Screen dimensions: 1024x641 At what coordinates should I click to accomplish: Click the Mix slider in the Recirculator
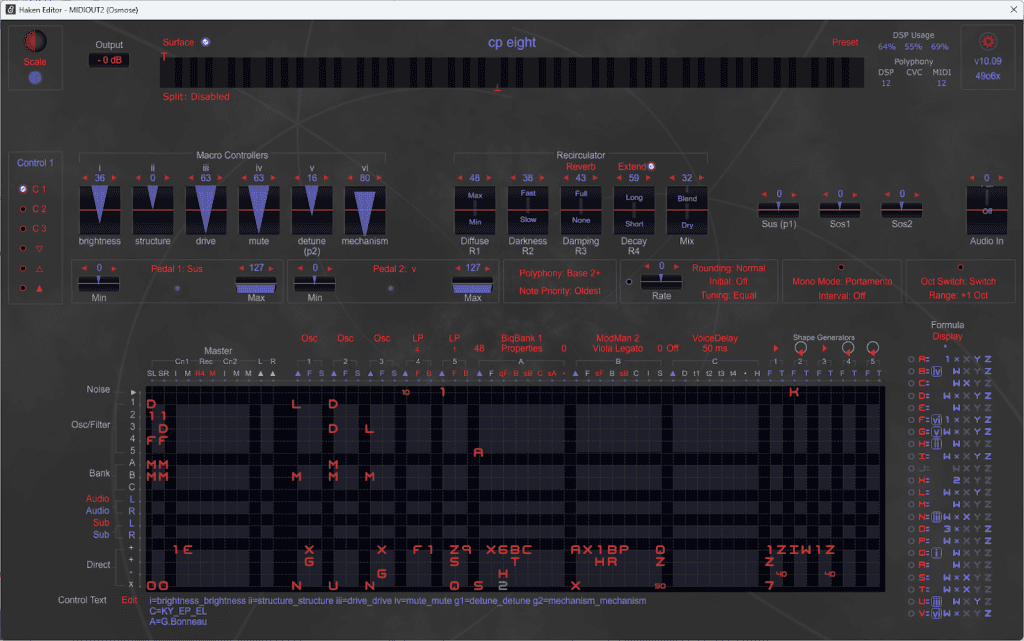(686, 210)
